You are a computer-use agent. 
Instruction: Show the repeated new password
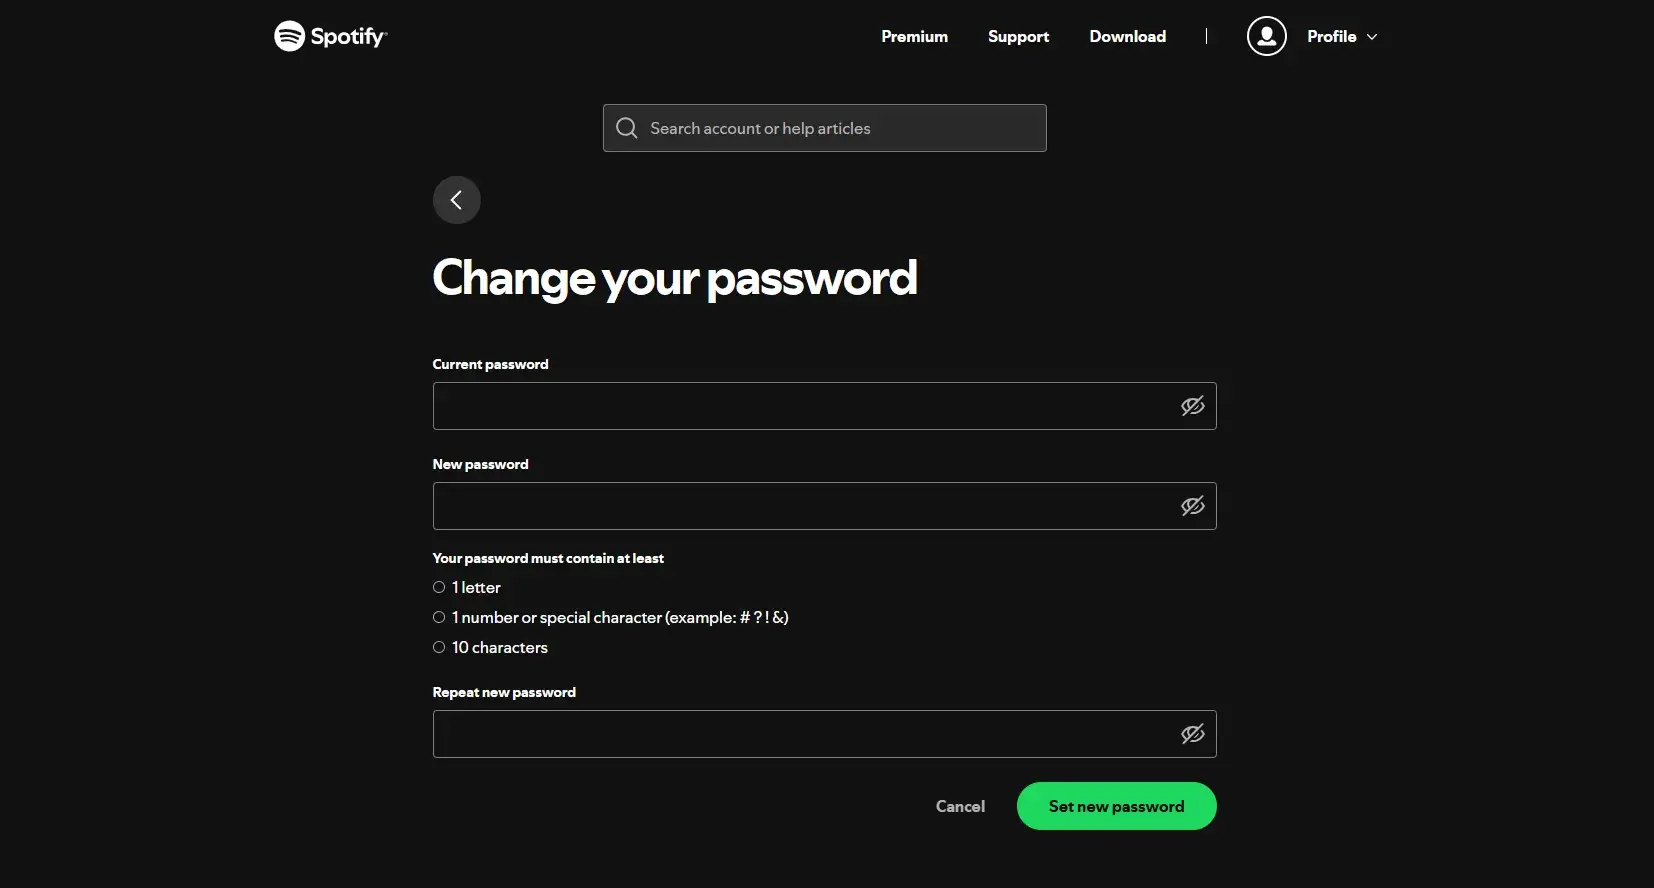[1192, 734]
